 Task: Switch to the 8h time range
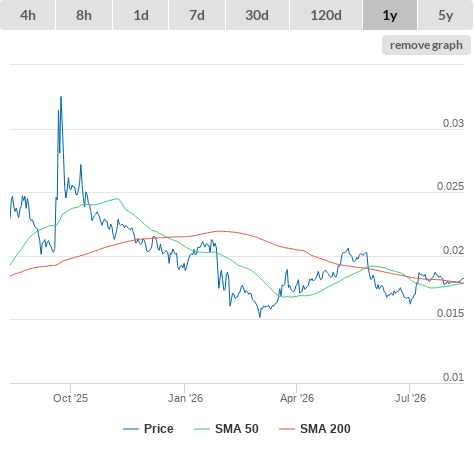coord(84,15)
